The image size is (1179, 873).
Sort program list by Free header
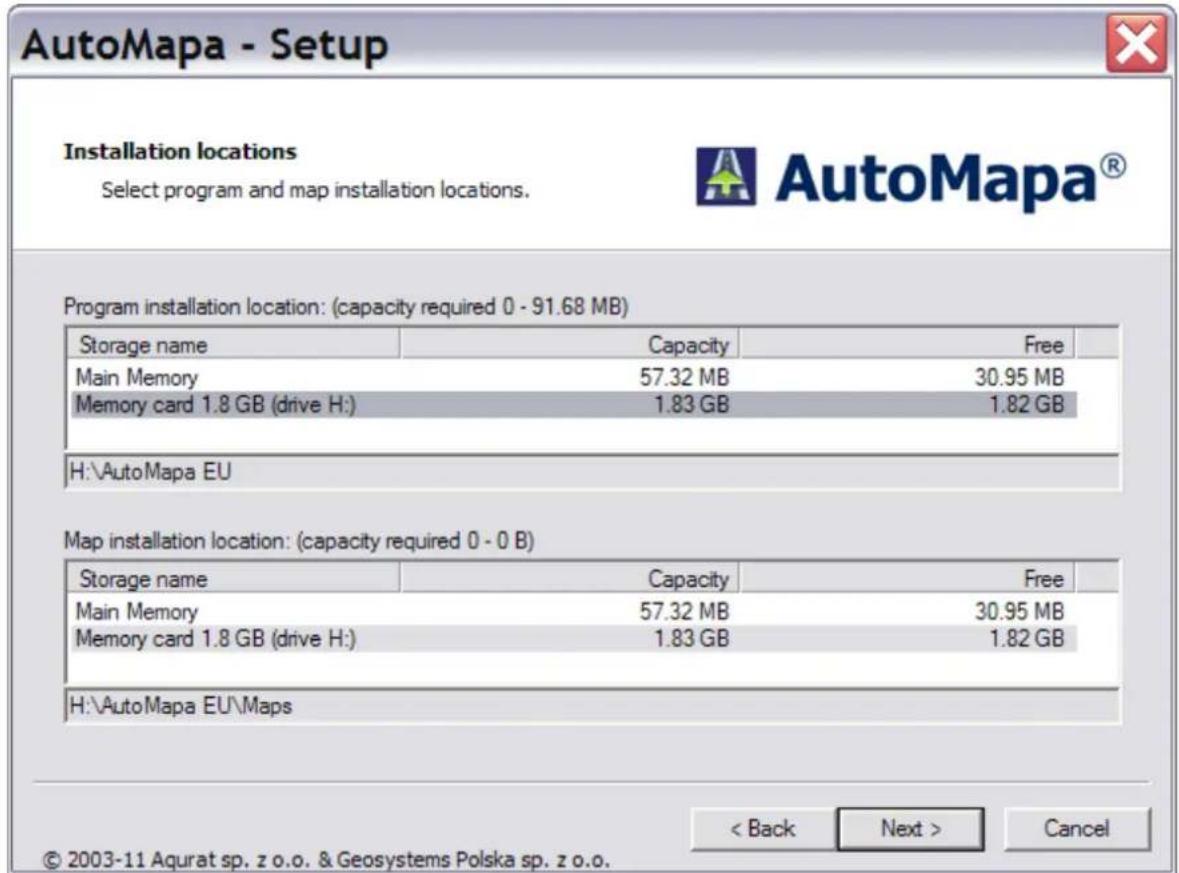click(x=907, y=344)
